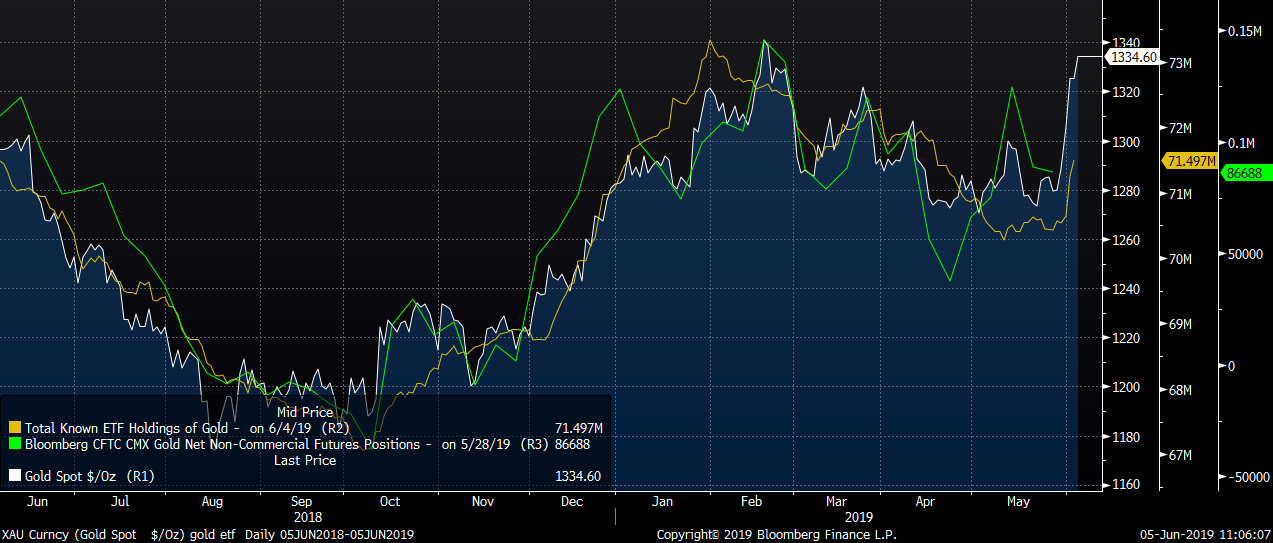Image resolution: width=1273 pixels, height=543 pixels.
Task: Click the 0.15M label on positions axis
Action: pyautogui.click(x=1246, y=31)
